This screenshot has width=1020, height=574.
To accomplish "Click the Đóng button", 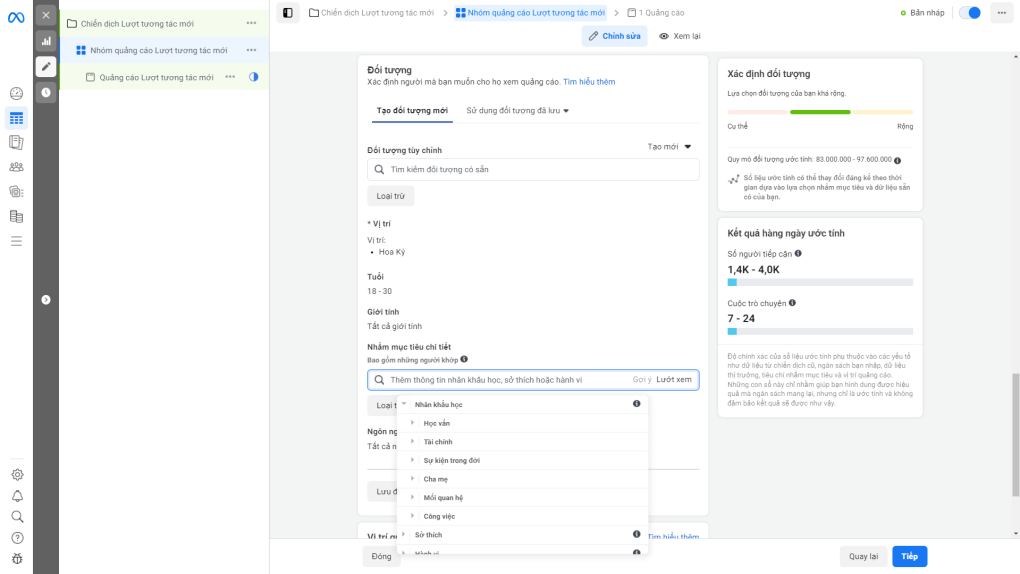I will point(381,556).
